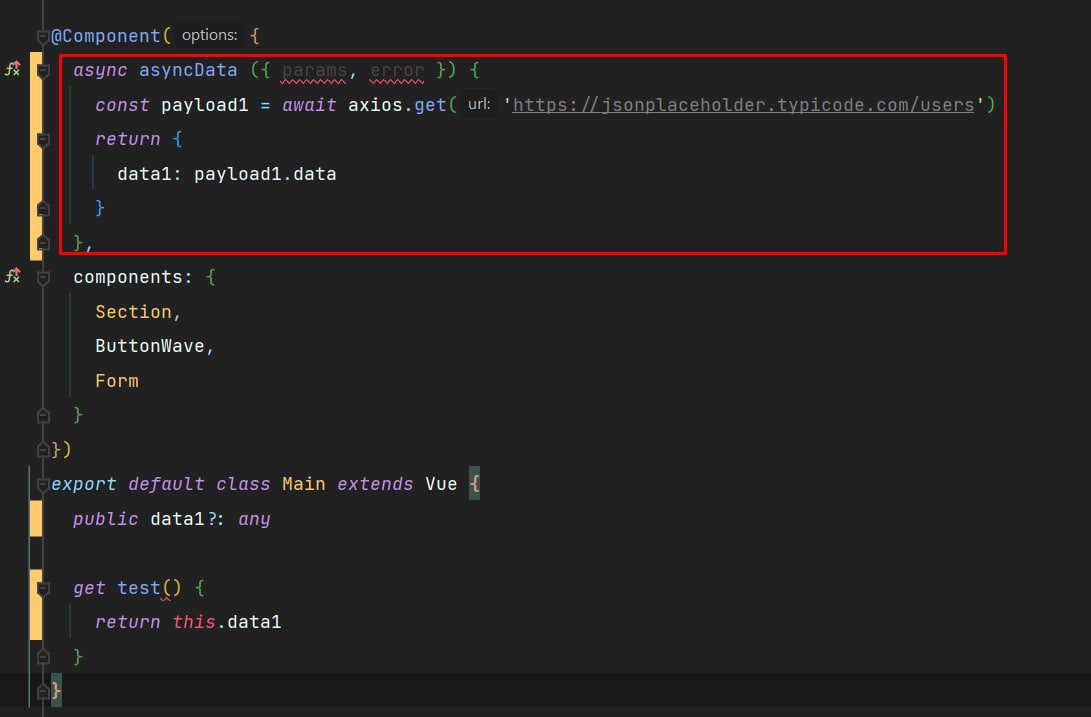Click fold end marker closing test getter
1091x717 pixels.
point(42,656)
